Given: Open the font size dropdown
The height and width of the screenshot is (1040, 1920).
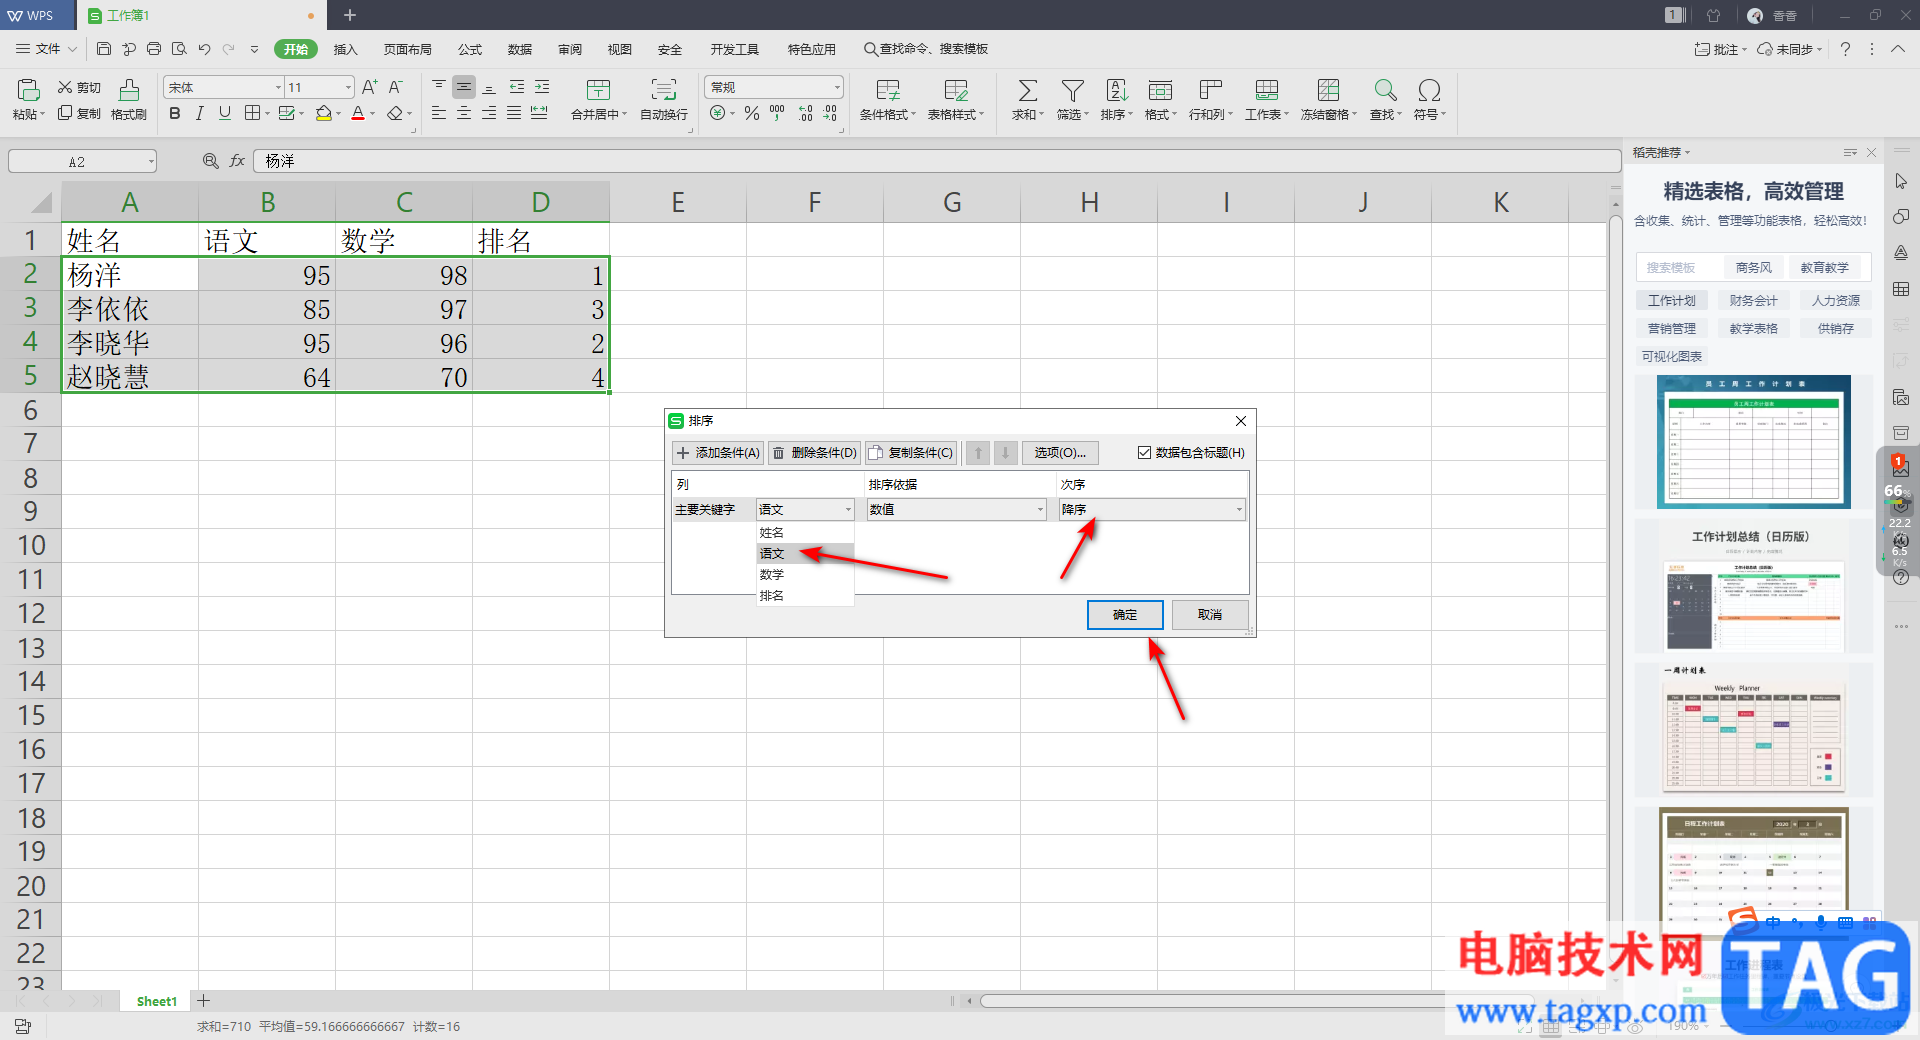Looking at the screenshot, I should pyautogui.click(x=348, y=88).
